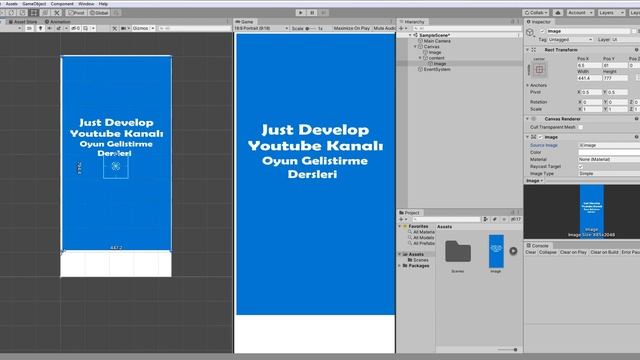
Task: Click the Image component help icon
Action: pyautogui.click(x=636, y=137)
